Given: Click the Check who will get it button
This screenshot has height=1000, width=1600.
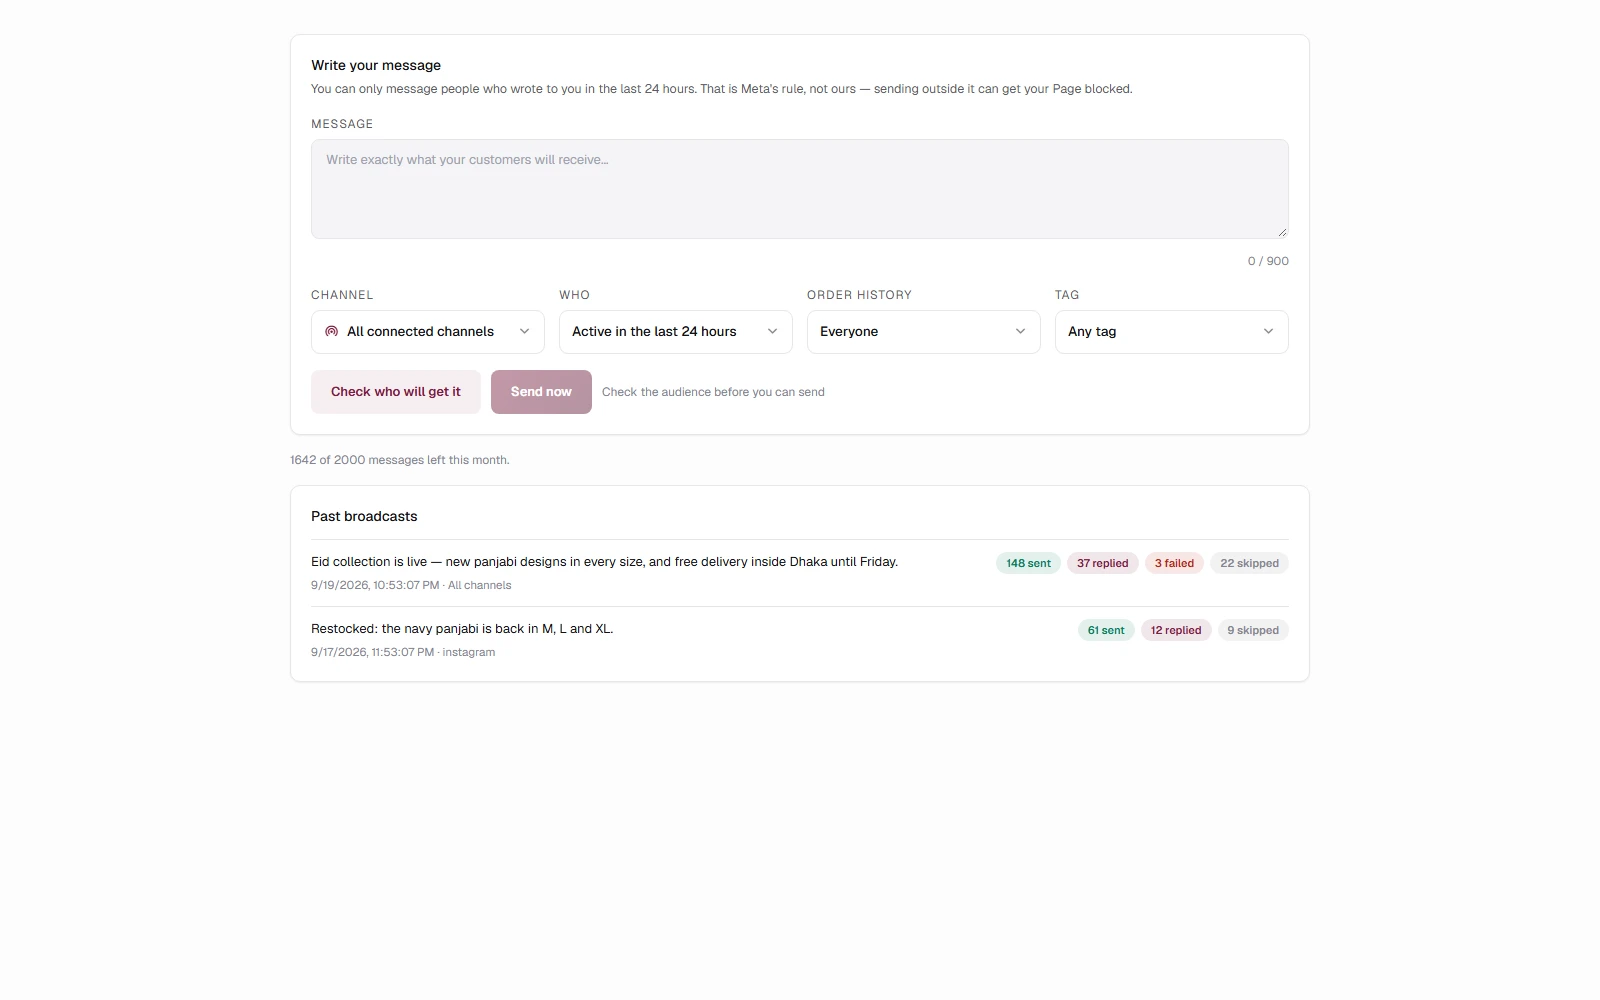Looking at the screenshot, I should point(396,392).
